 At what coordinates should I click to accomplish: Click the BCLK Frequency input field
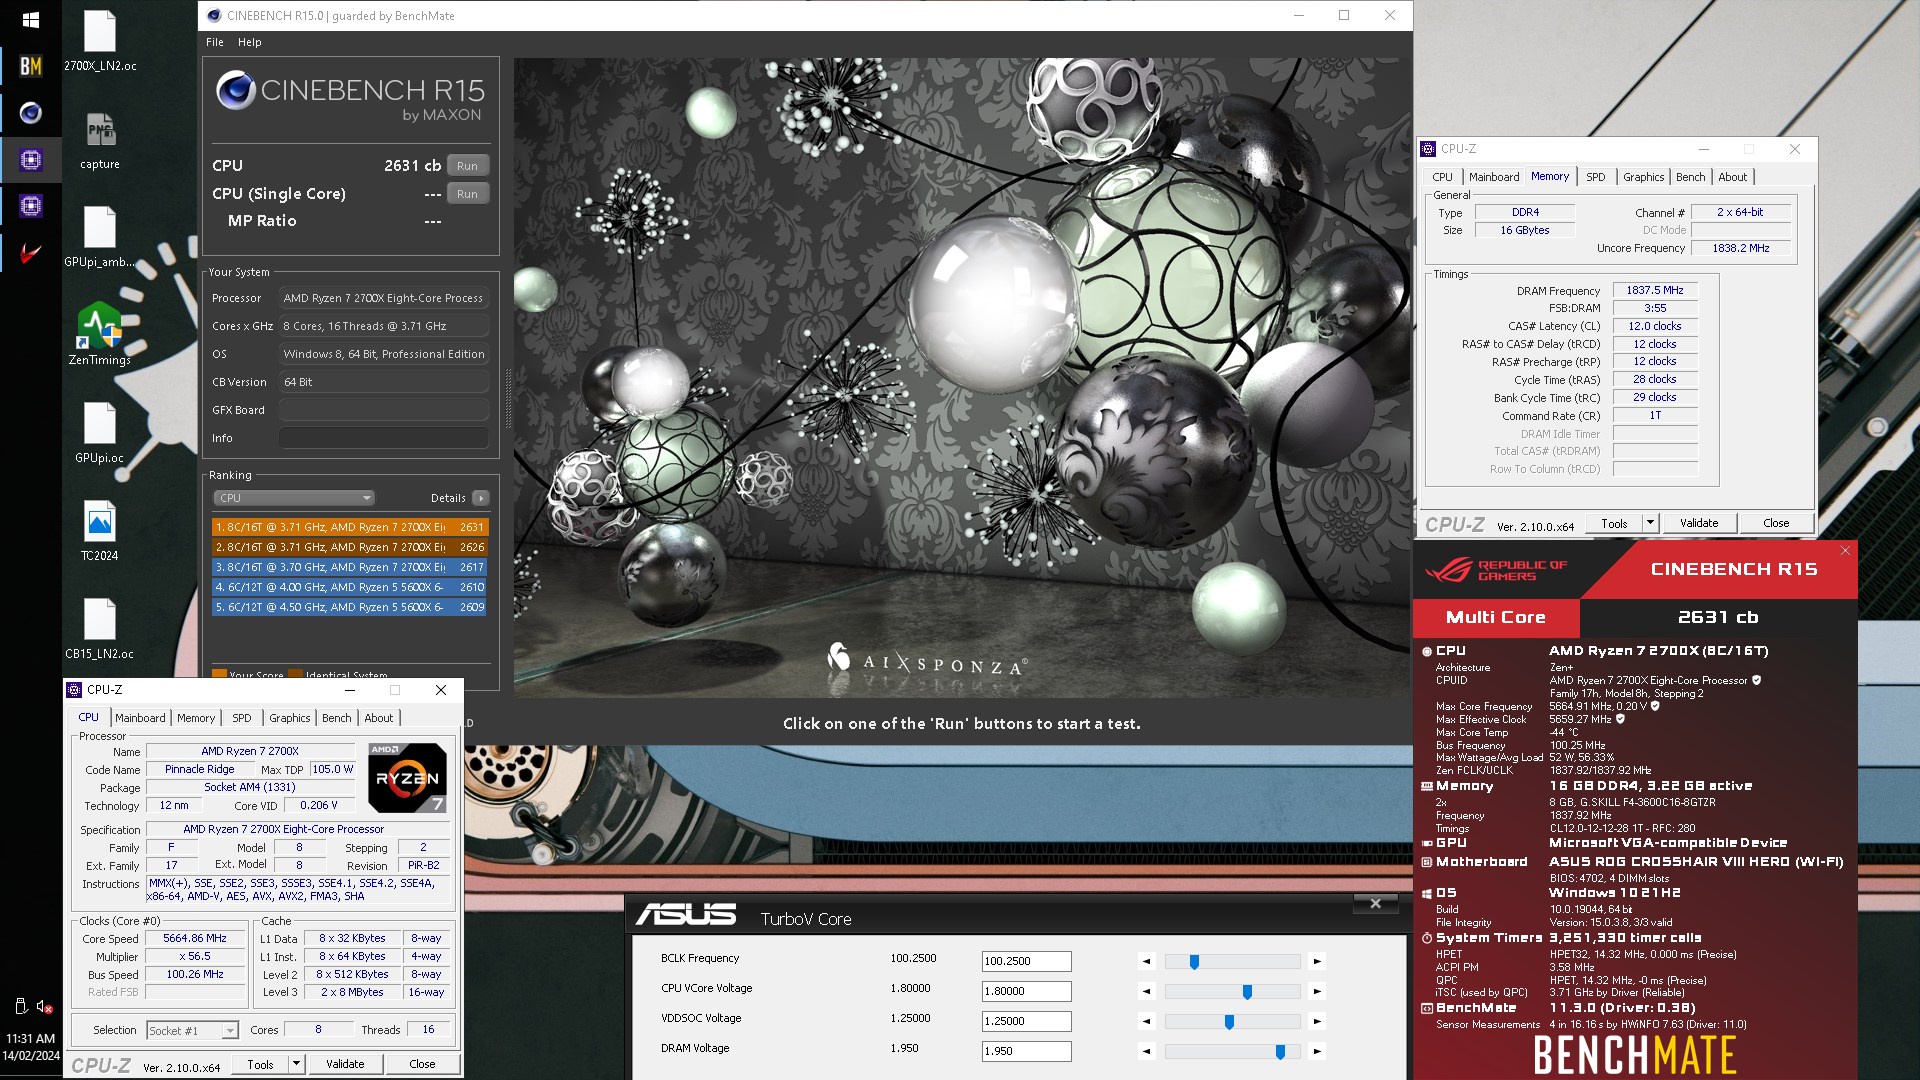click(x=1026, y=961)
